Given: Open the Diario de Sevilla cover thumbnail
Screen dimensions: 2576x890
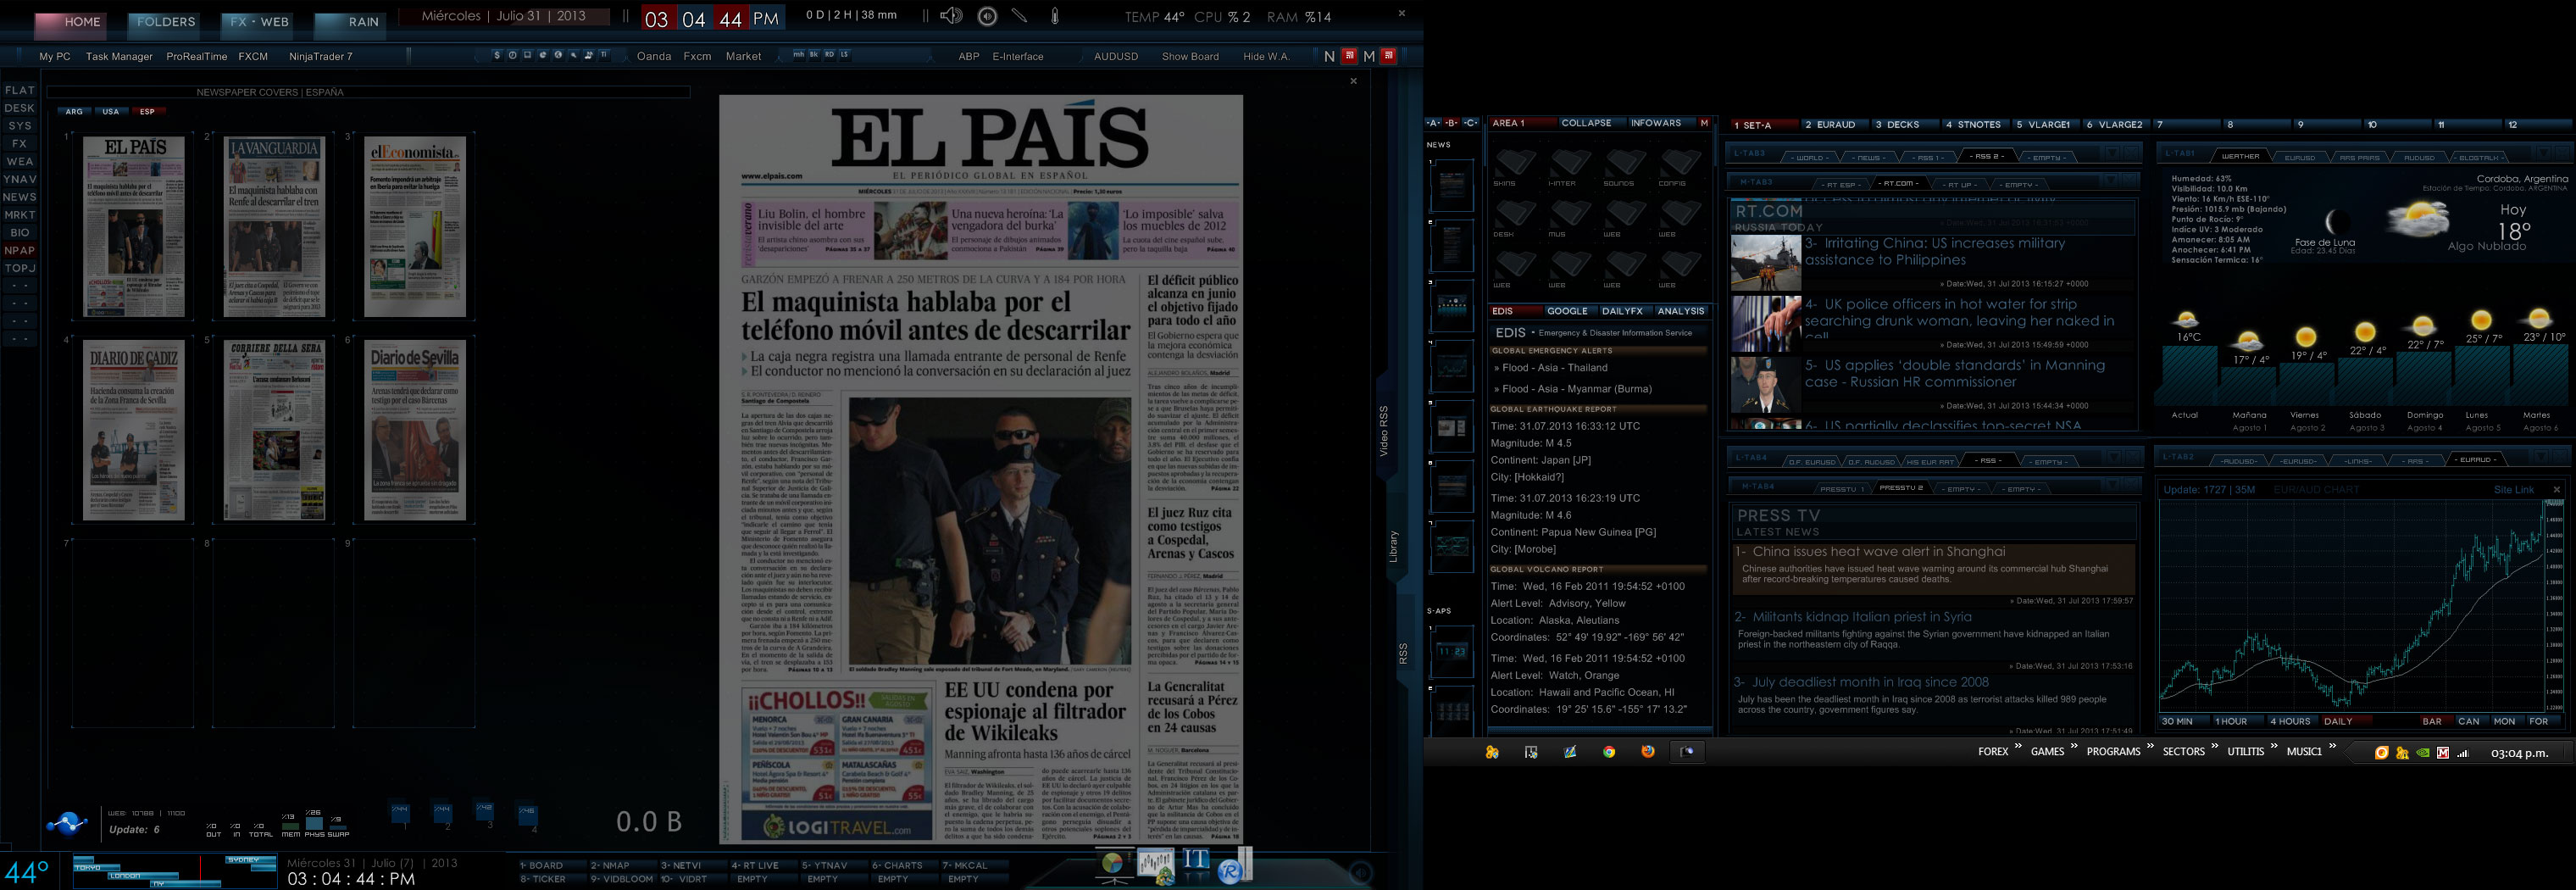Looking at the screenshot, I should (x=414, y=430).
